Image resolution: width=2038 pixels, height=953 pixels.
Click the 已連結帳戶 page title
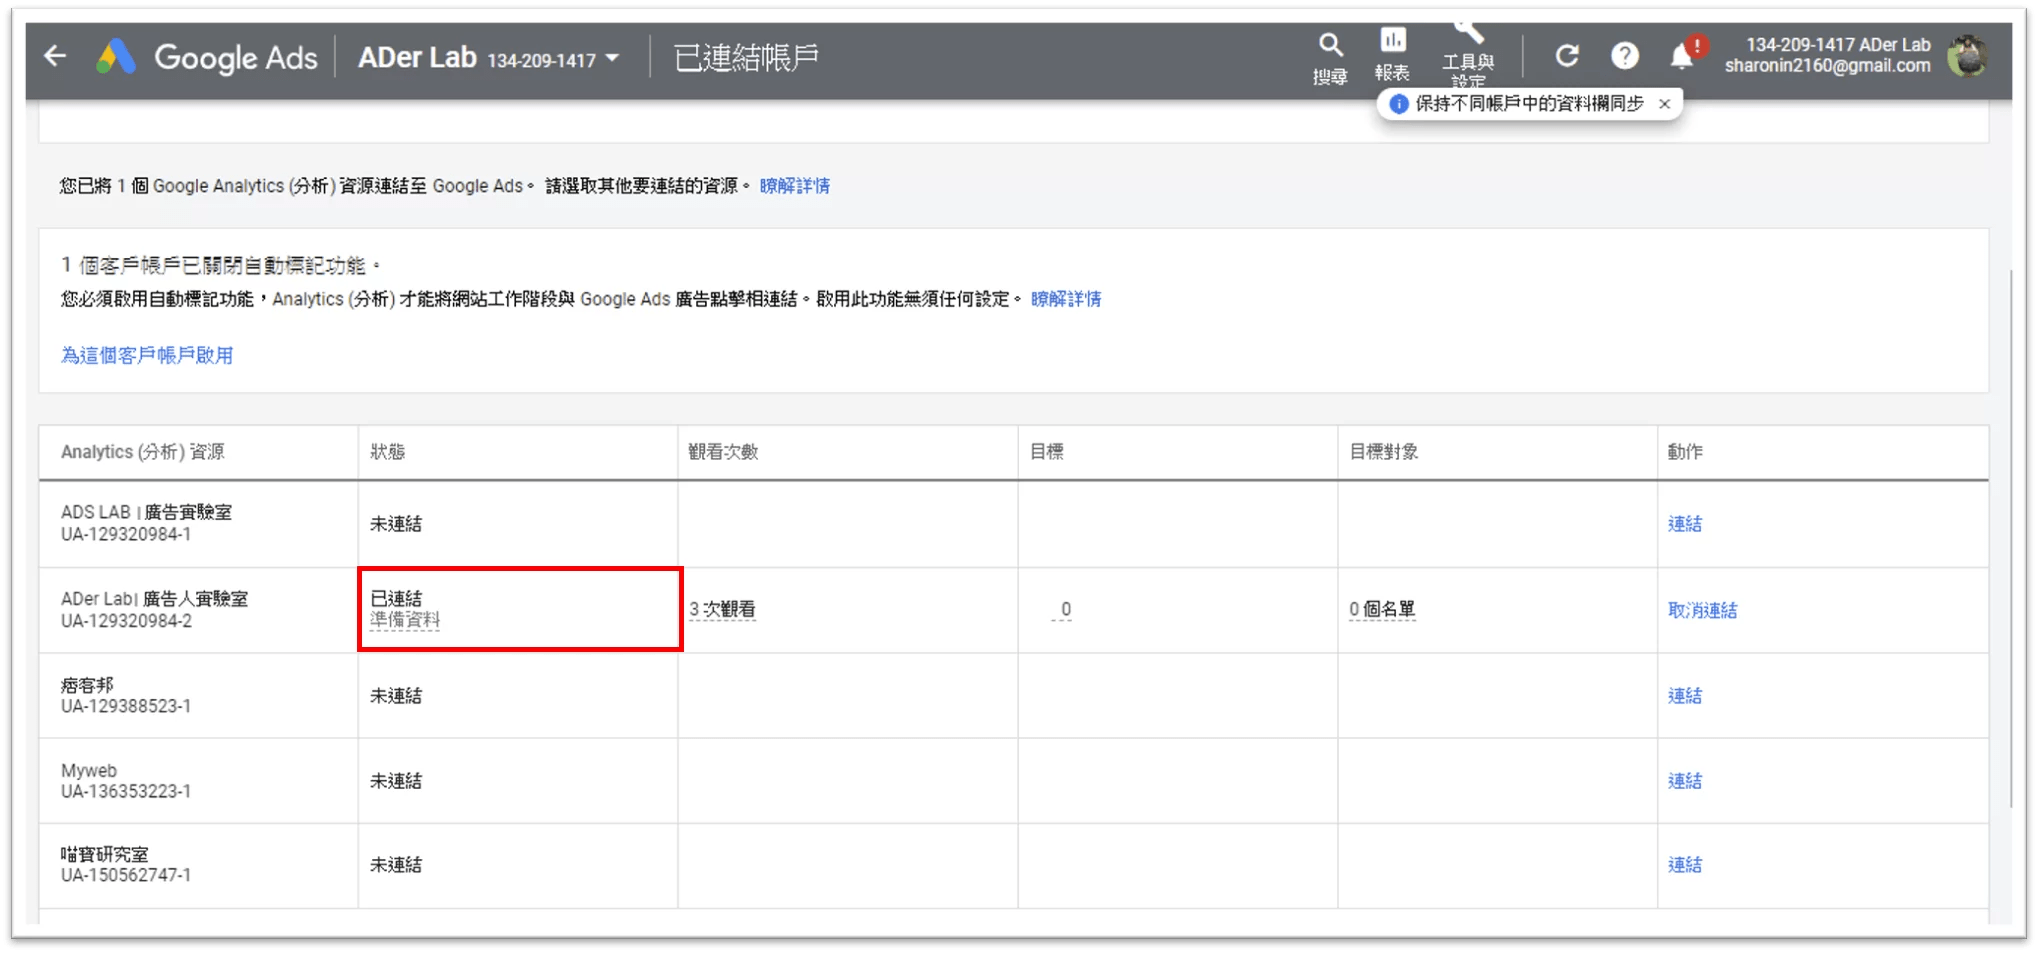[x=747, y=58]
